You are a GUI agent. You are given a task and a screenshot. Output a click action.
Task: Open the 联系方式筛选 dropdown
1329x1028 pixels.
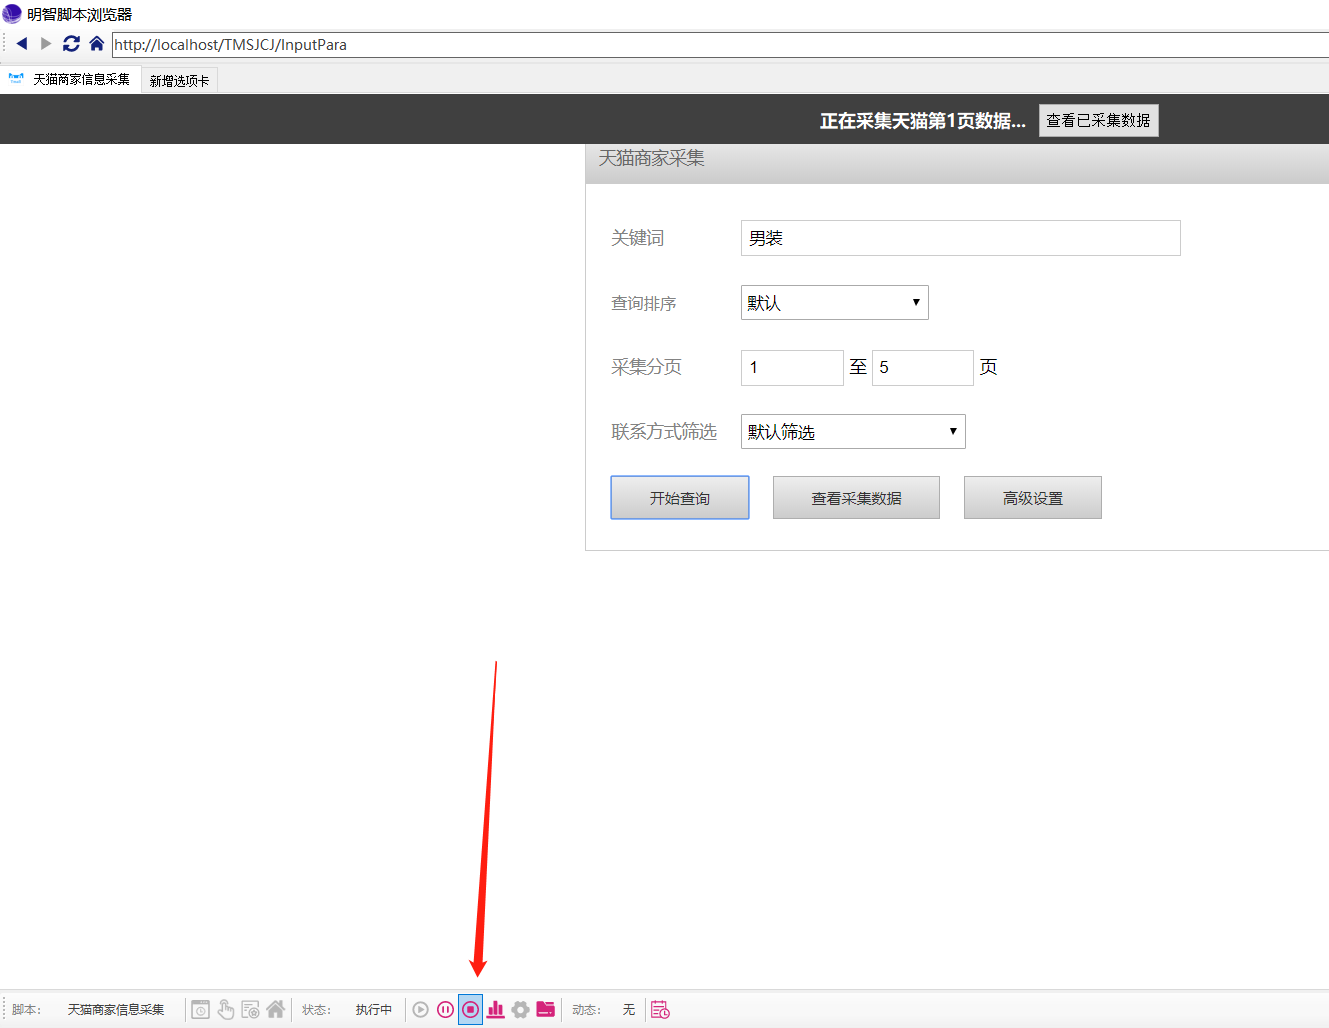[x=853, y=432]
